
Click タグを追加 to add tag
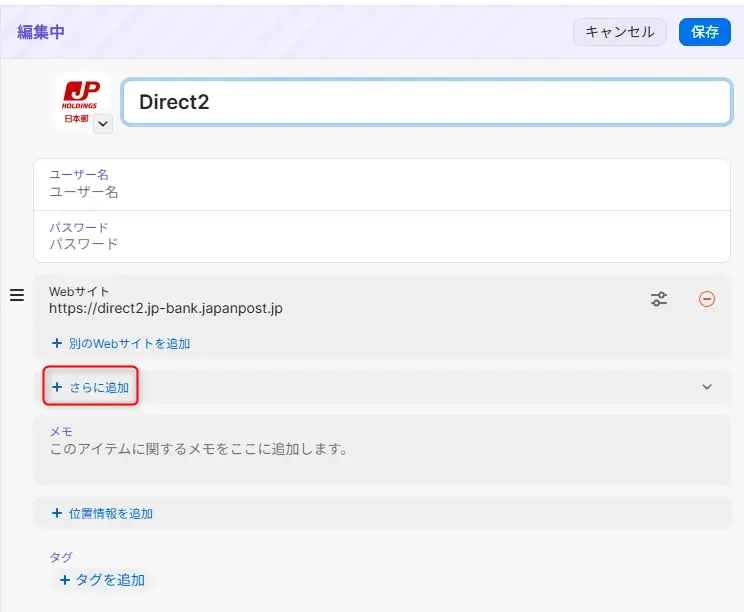point(102,580)
